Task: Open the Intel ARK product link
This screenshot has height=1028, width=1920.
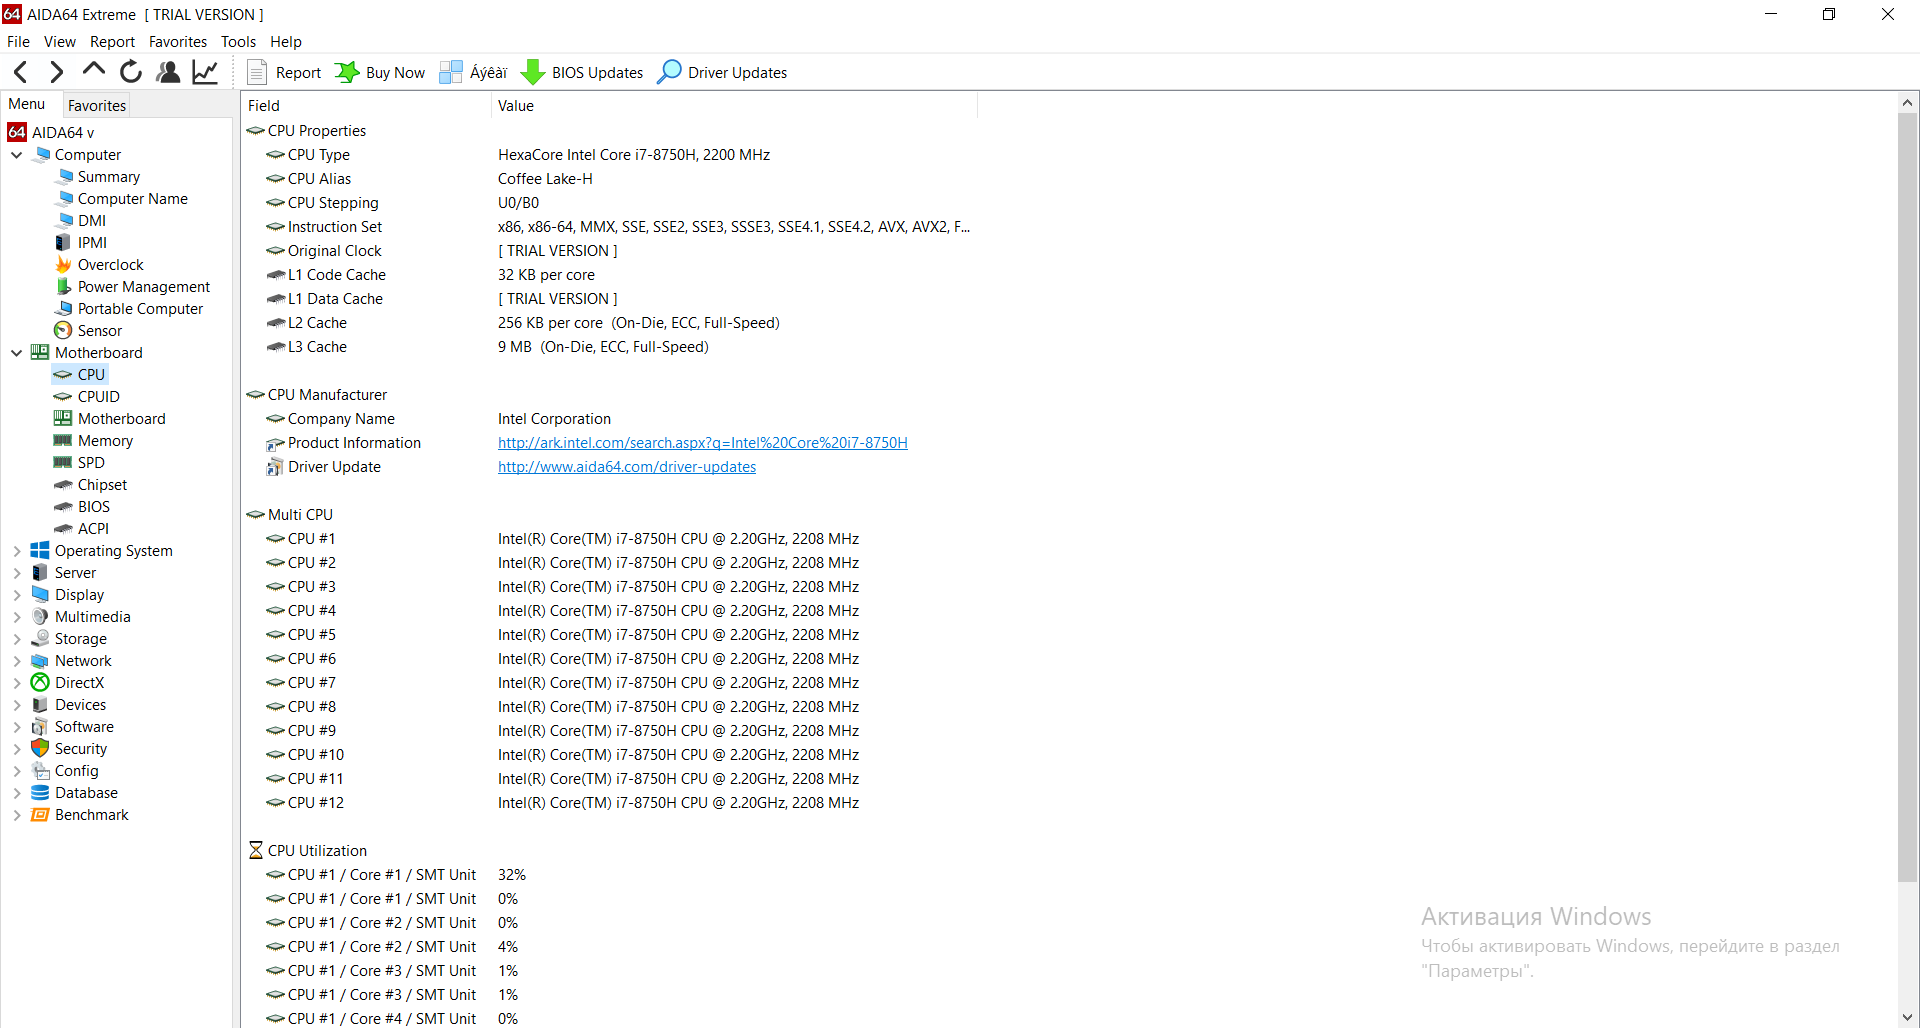Action: (703, 443)
